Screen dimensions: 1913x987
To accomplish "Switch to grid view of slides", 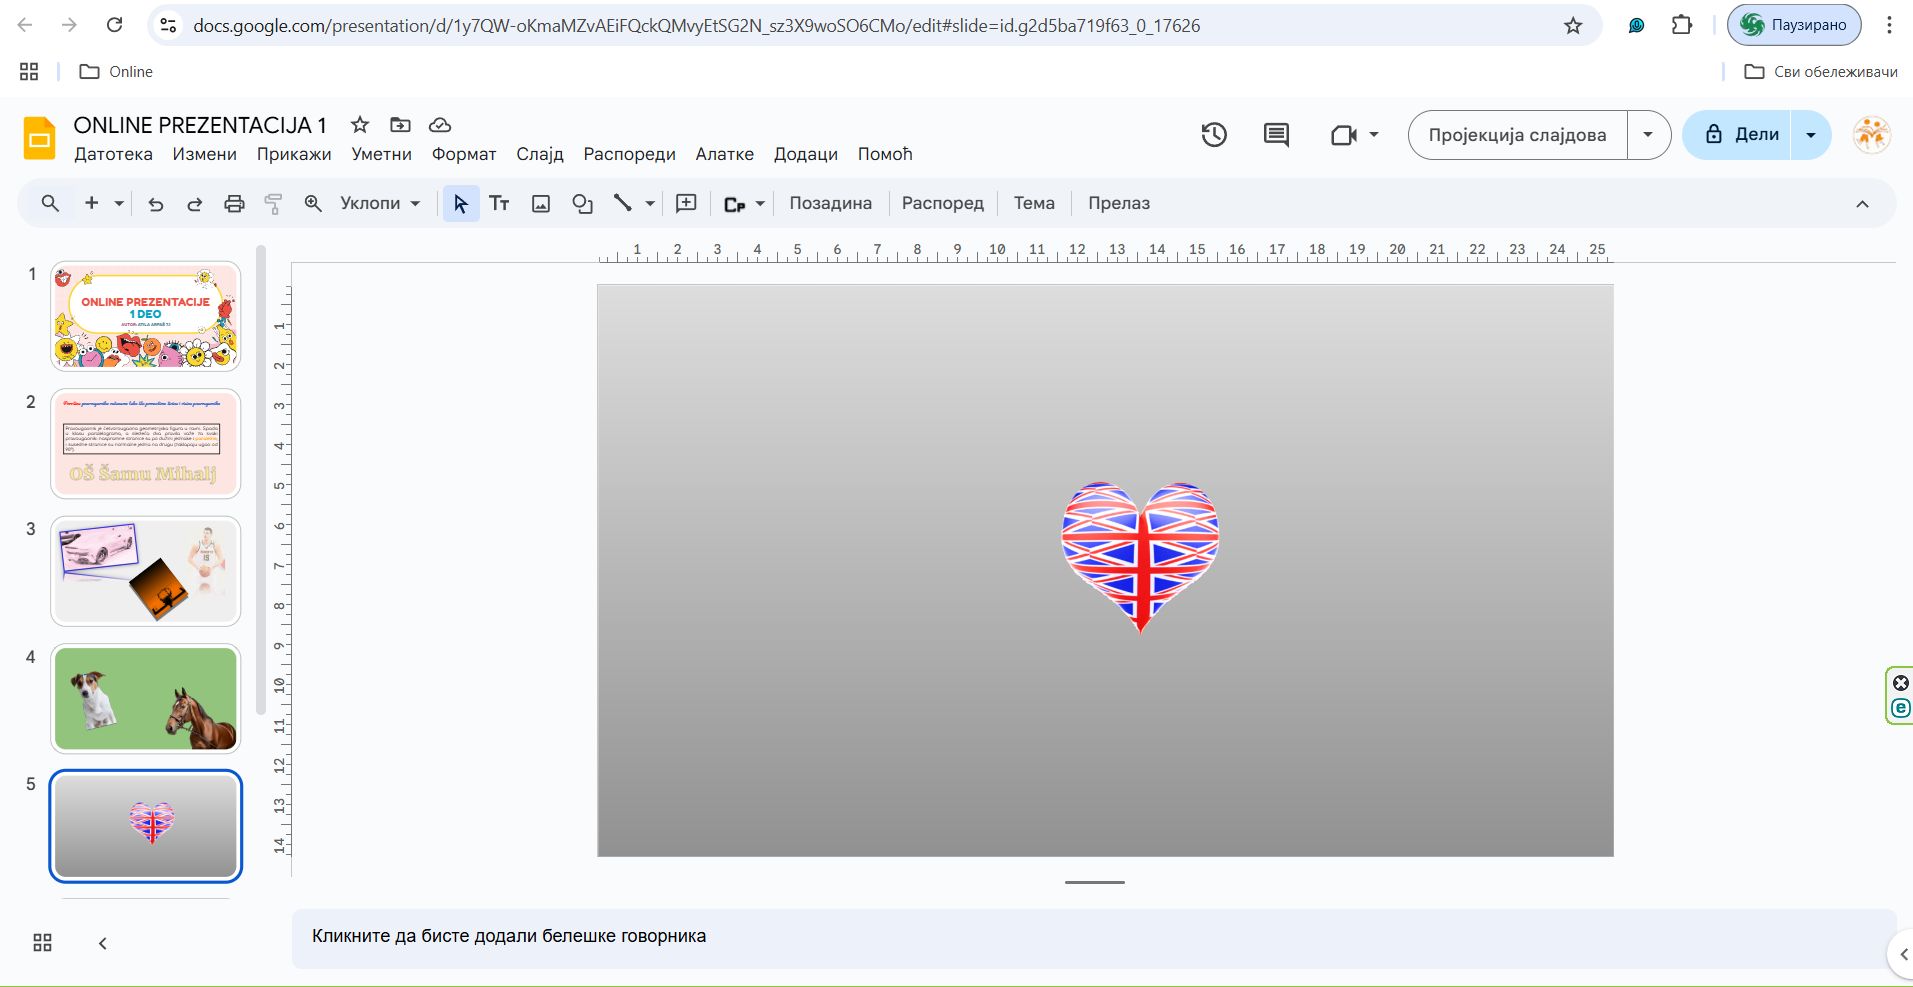I will [x=42, y=943].
